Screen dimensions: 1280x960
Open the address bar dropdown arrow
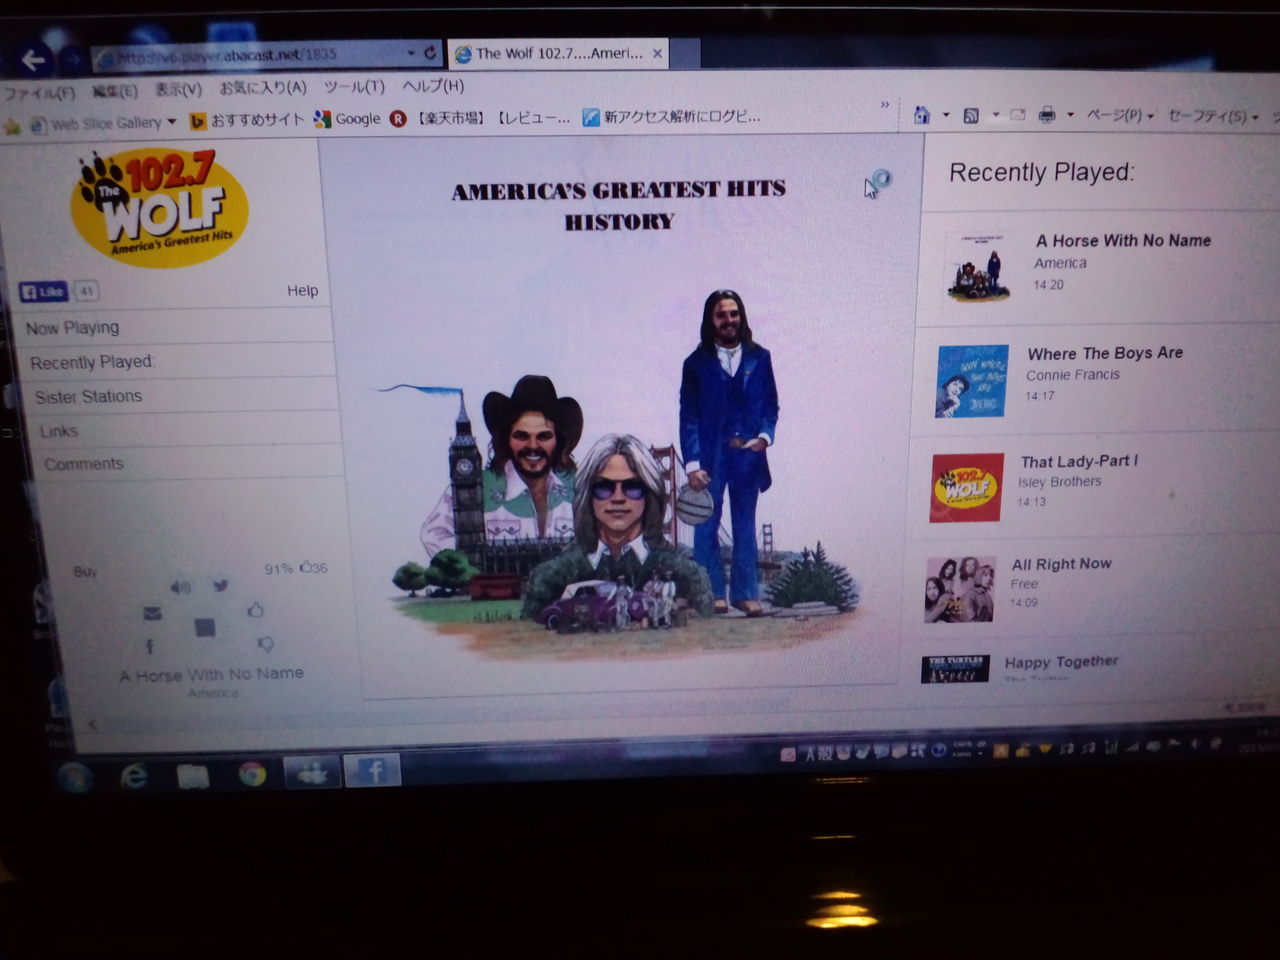tap(411, 52)
